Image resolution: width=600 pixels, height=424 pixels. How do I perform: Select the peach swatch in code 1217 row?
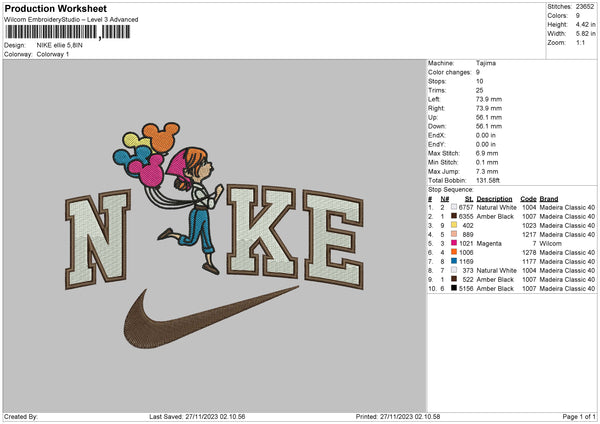point(454,234)
